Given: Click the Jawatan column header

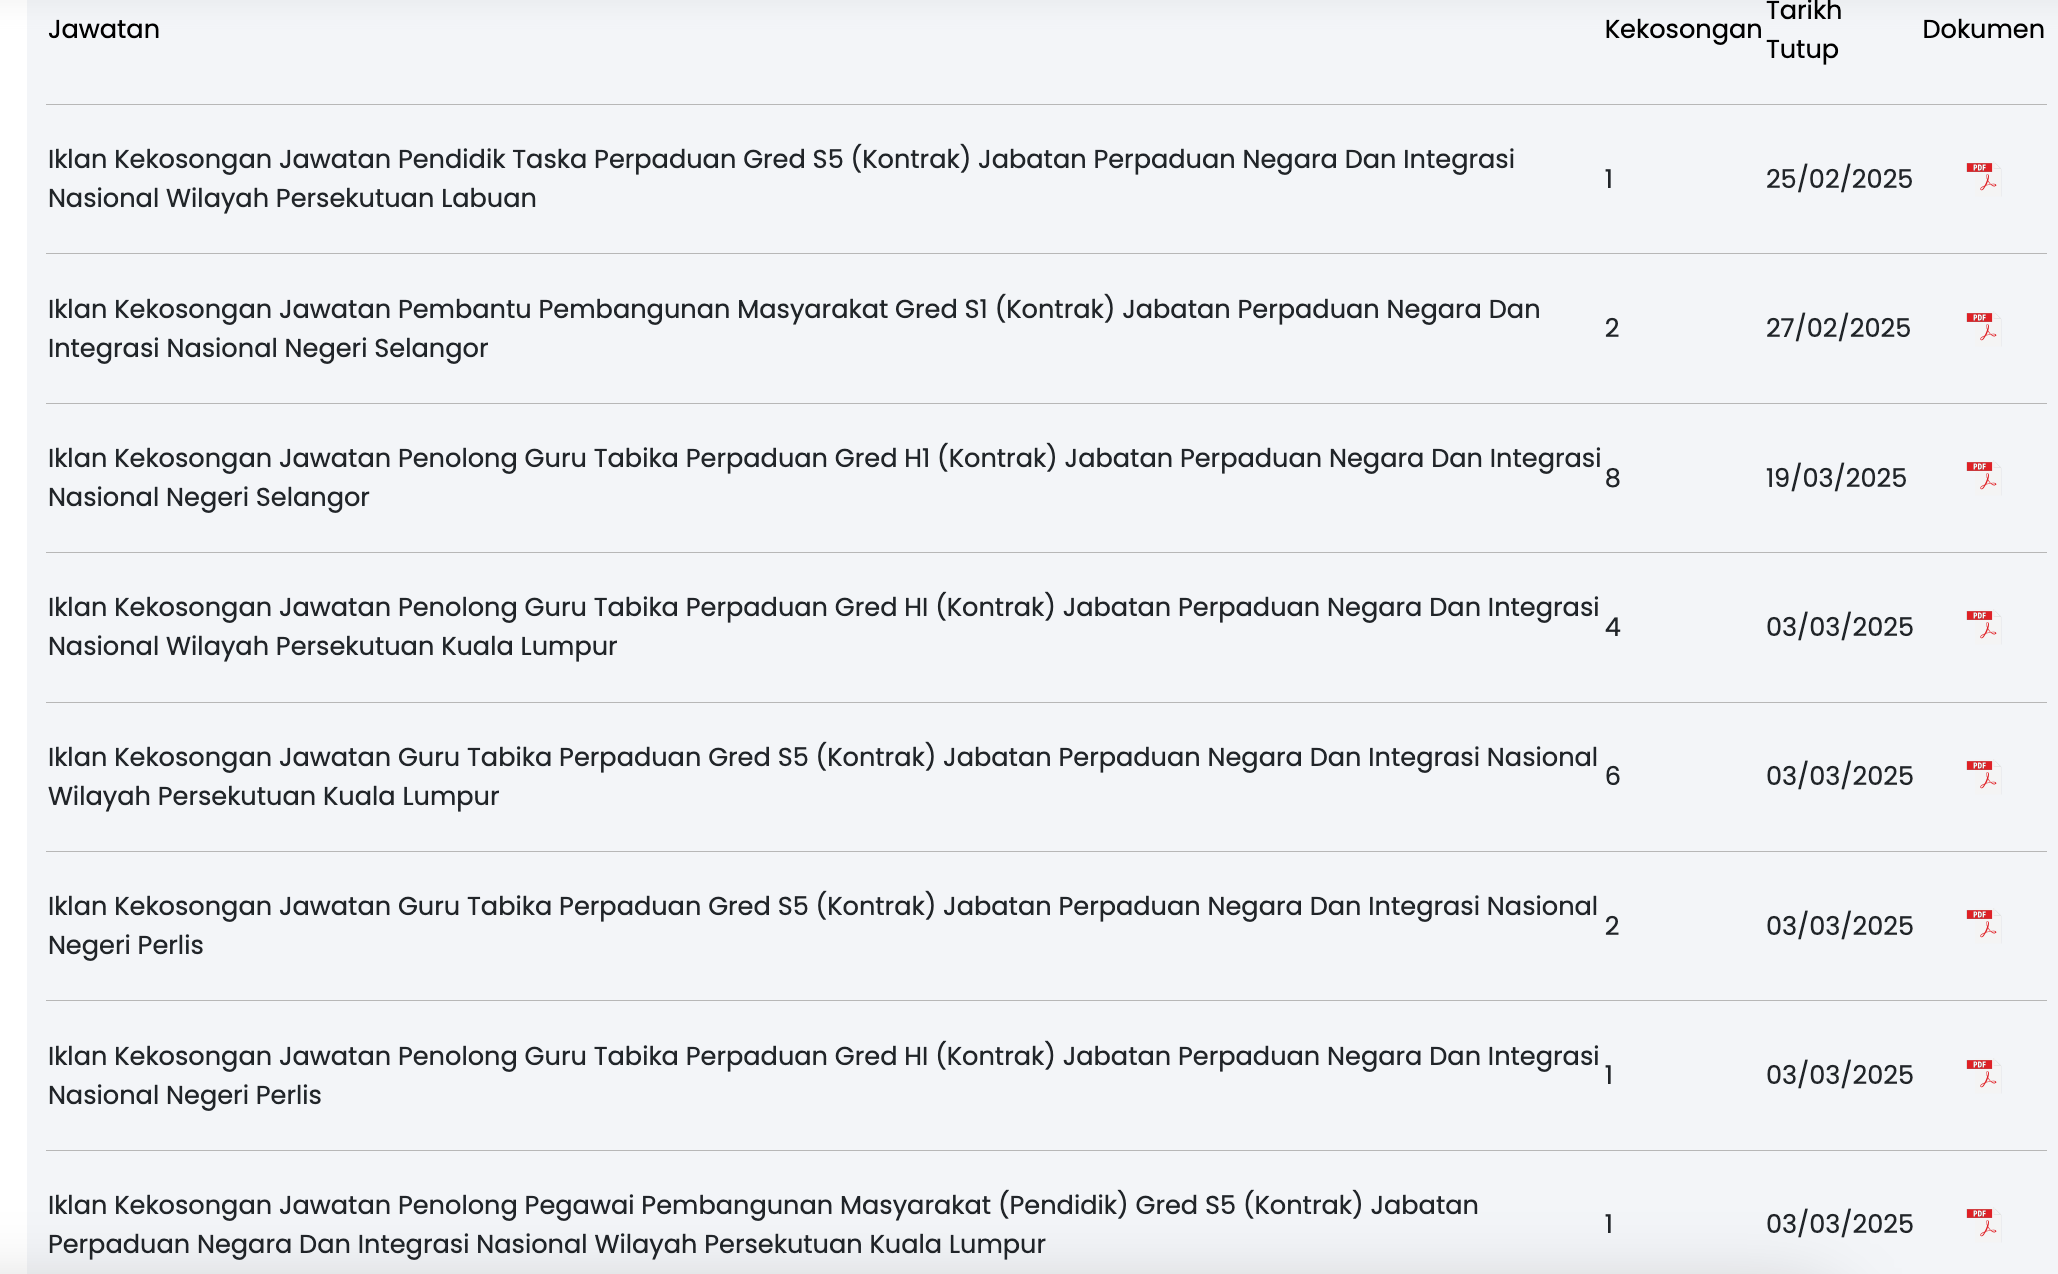Looking at the screenshot, I should [x=104, y=29].
